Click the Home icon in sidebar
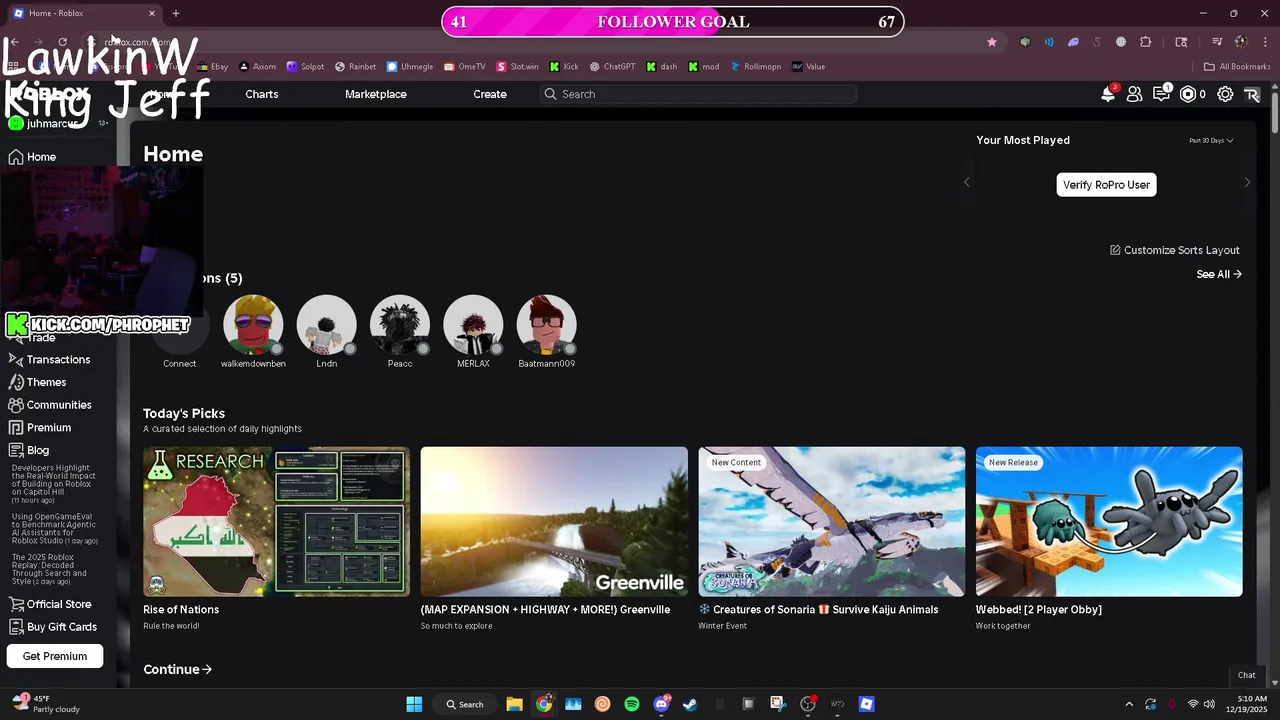 pos(16,157)
